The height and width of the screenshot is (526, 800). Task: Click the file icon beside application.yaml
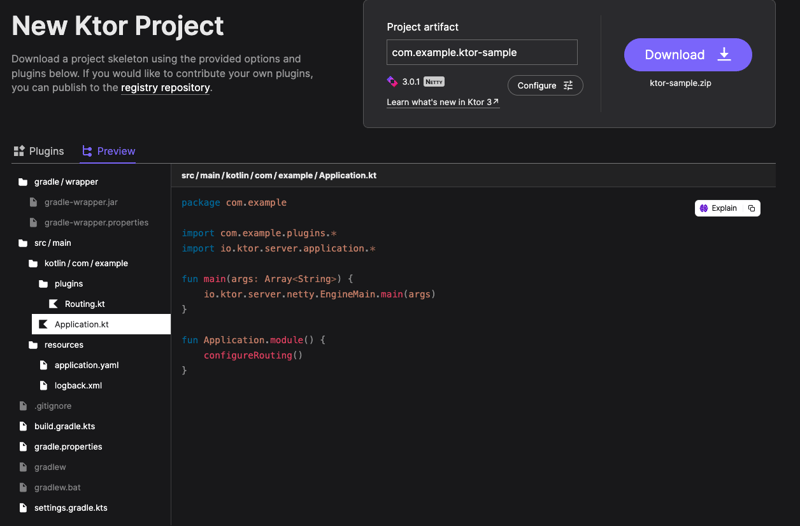click(x=43, y=365)
